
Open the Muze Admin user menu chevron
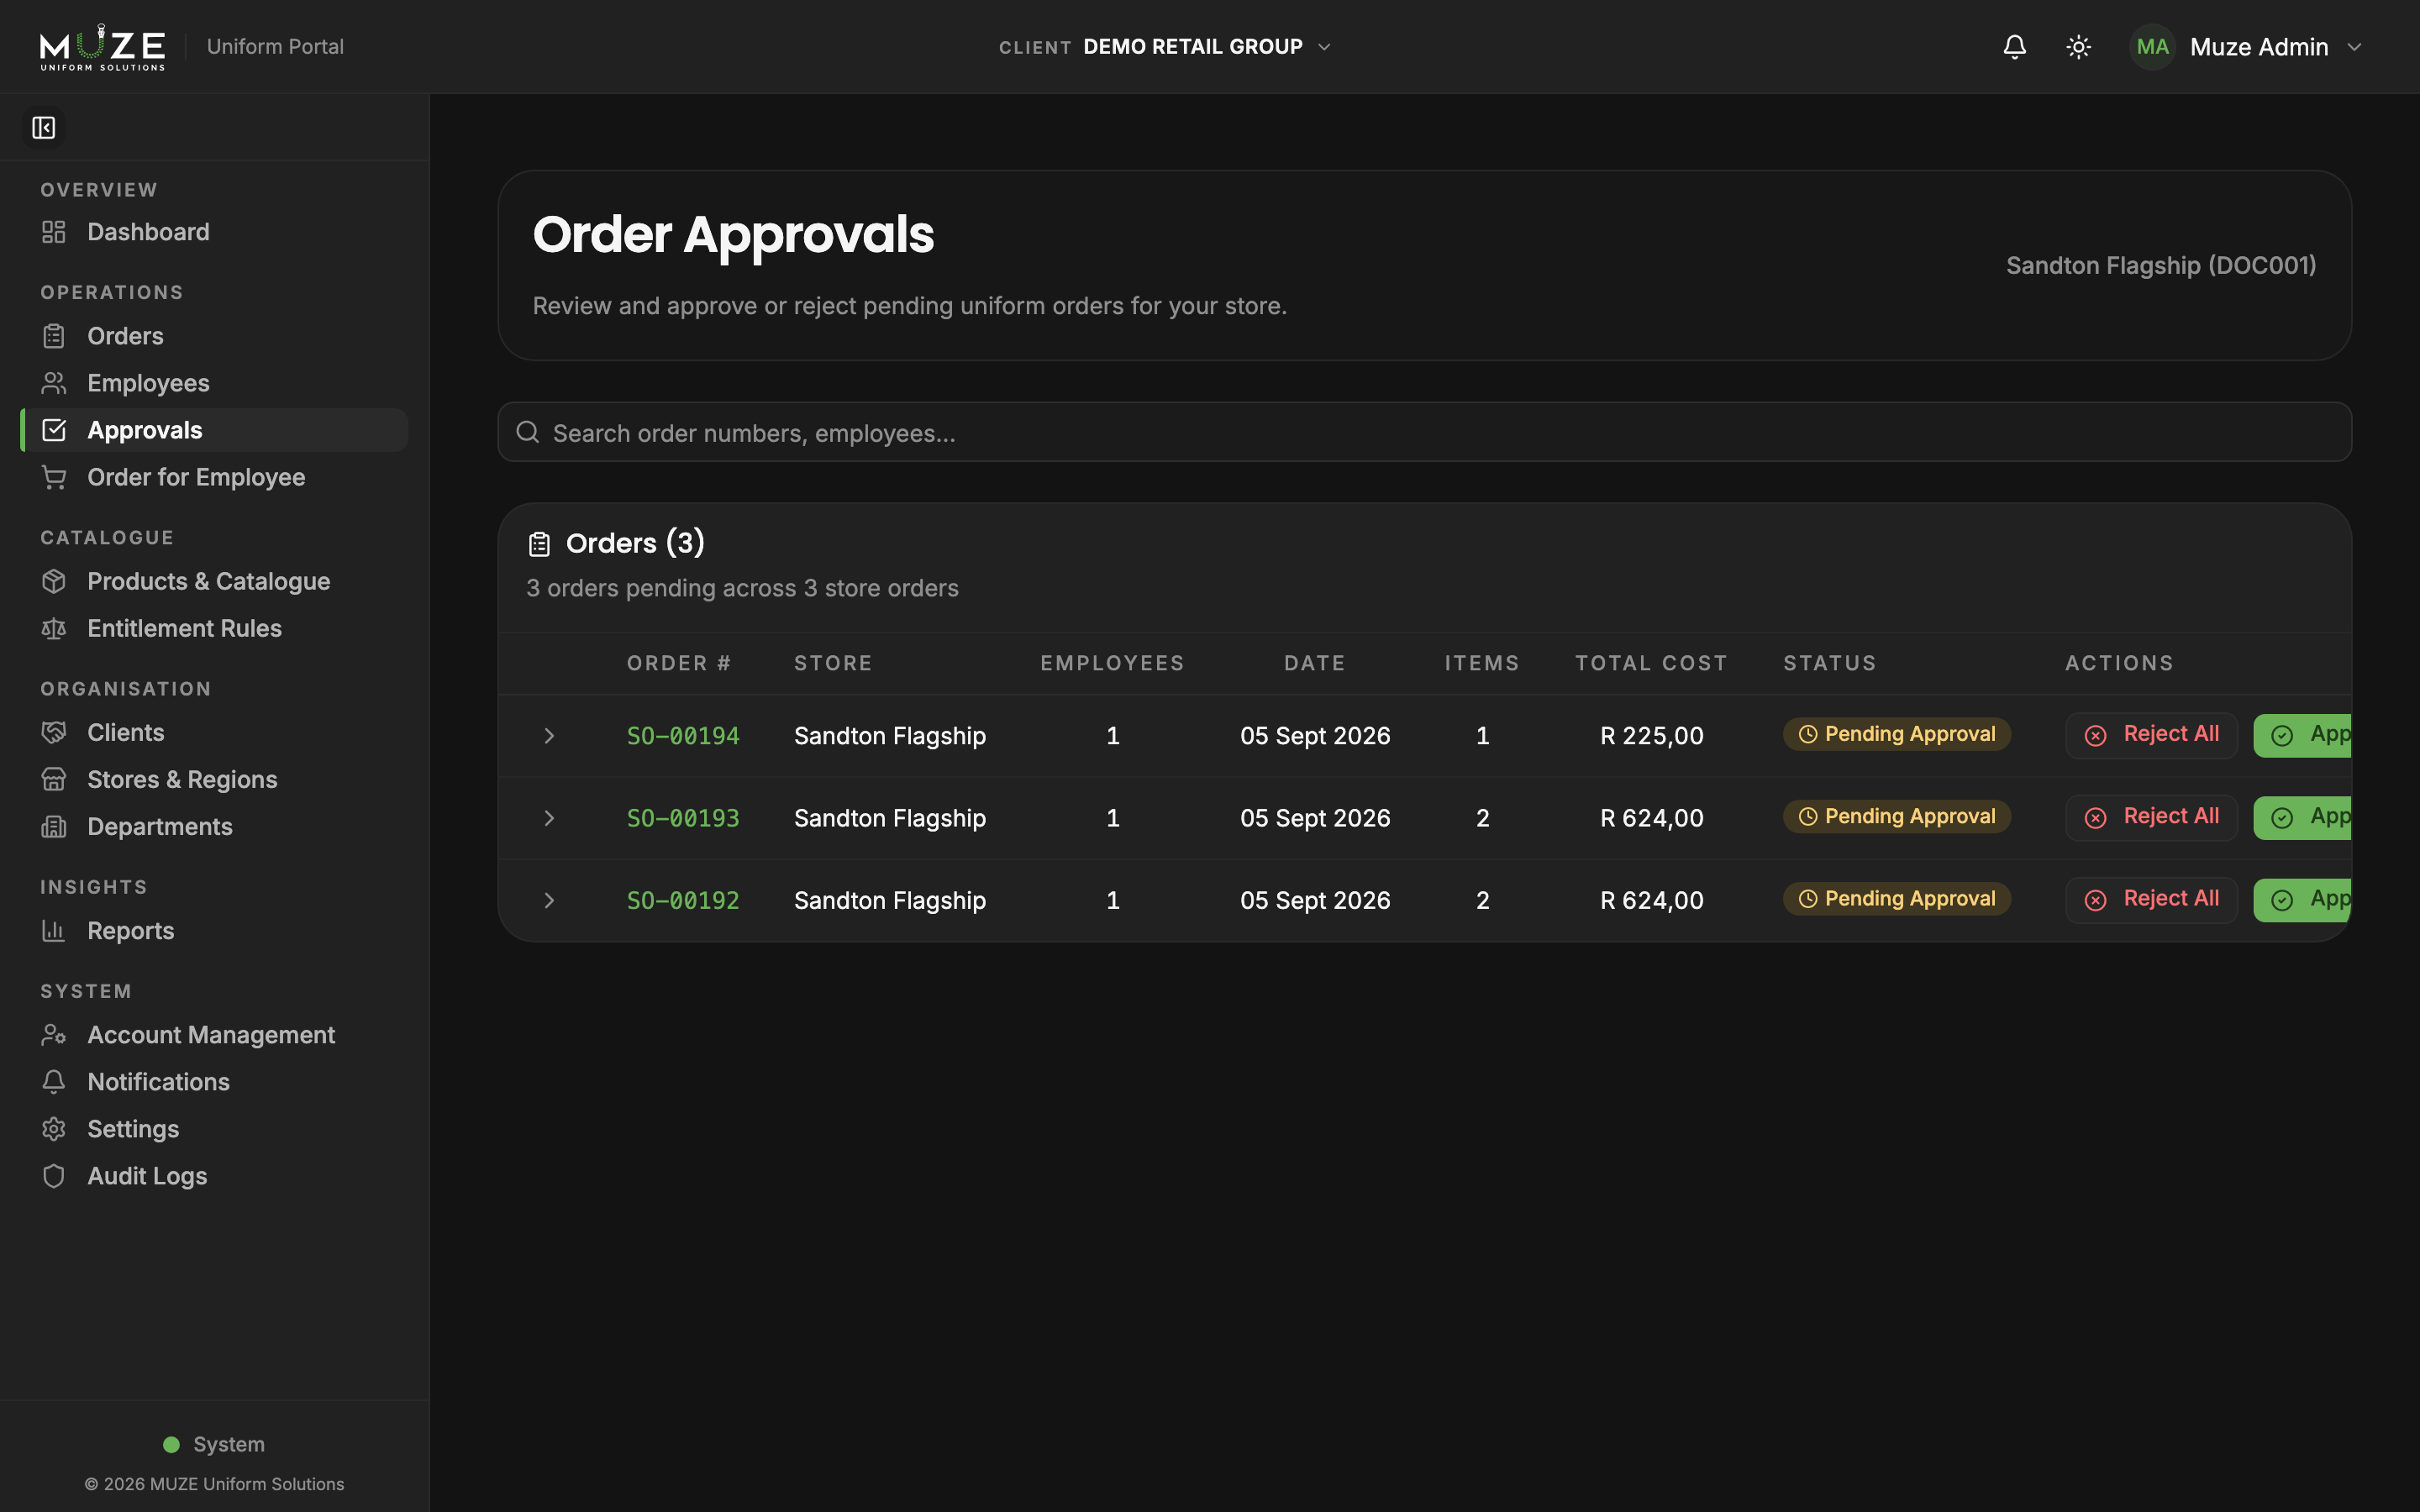point(2354,47)
